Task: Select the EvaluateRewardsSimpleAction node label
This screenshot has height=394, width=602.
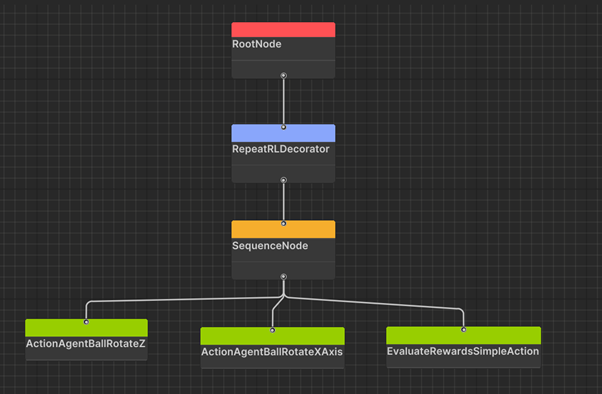Action: click(x=463, y=351)
